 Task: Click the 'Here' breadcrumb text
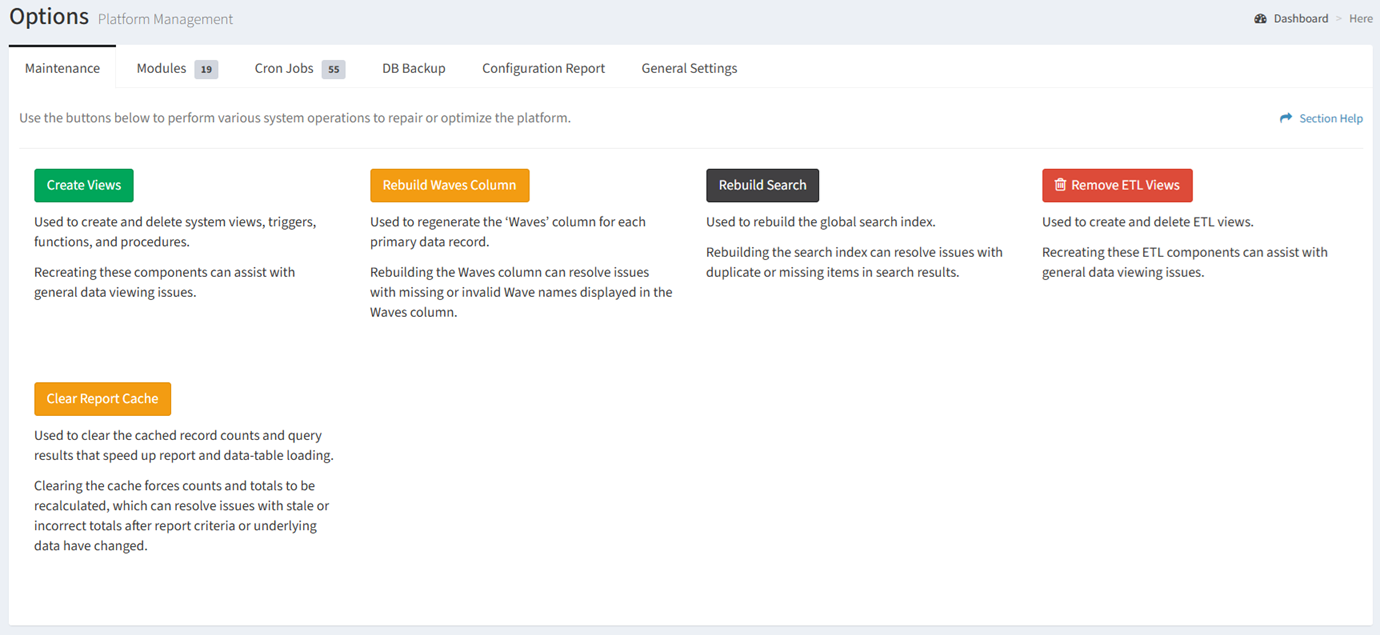[x=1360, y=18]
